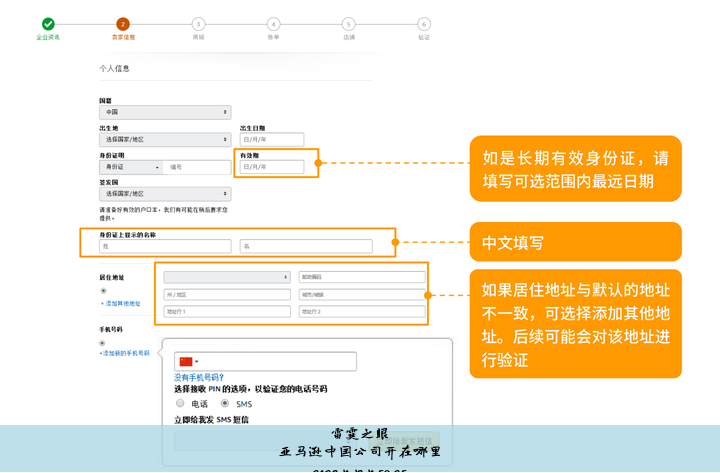Click the 选择接收 PIN 的选项 instruction text
The width and height of the screenshot is (720, 473).
pos(250,389)
